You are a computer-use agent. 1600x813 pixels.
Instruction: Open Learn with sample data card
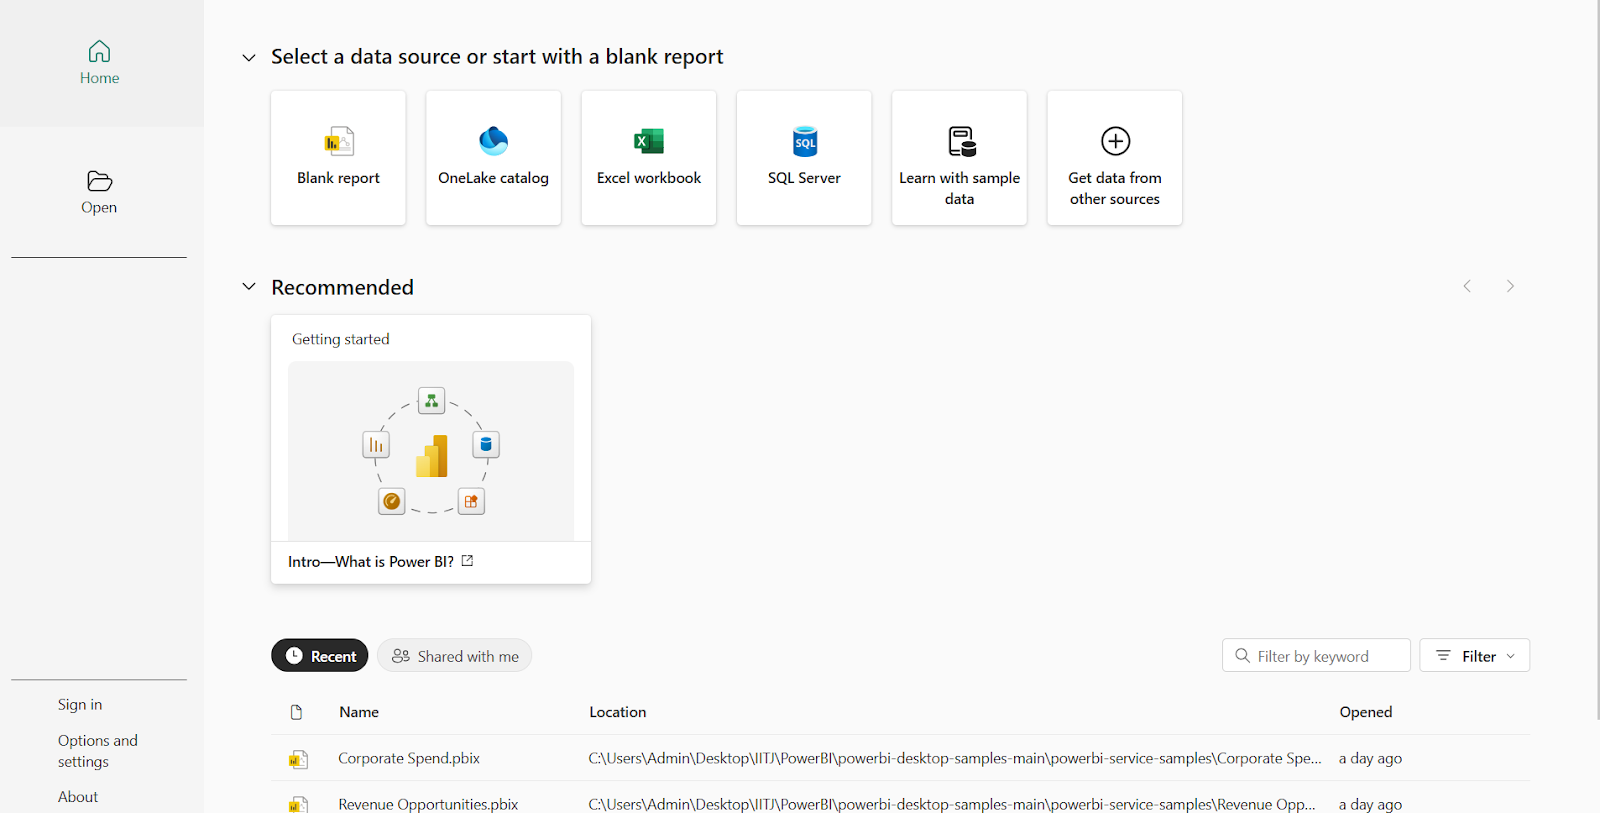[x=959, y=158]
